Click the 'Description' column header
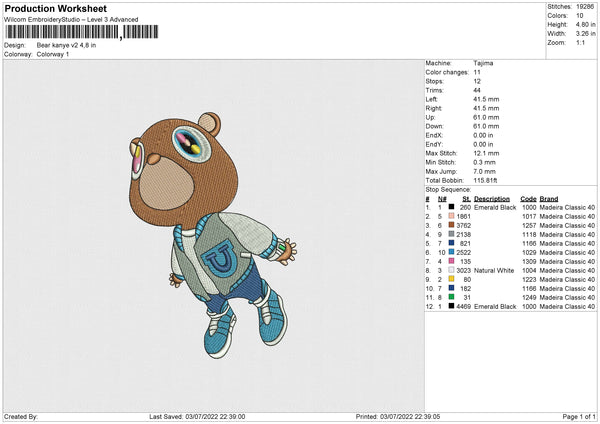 pos(492,199)
